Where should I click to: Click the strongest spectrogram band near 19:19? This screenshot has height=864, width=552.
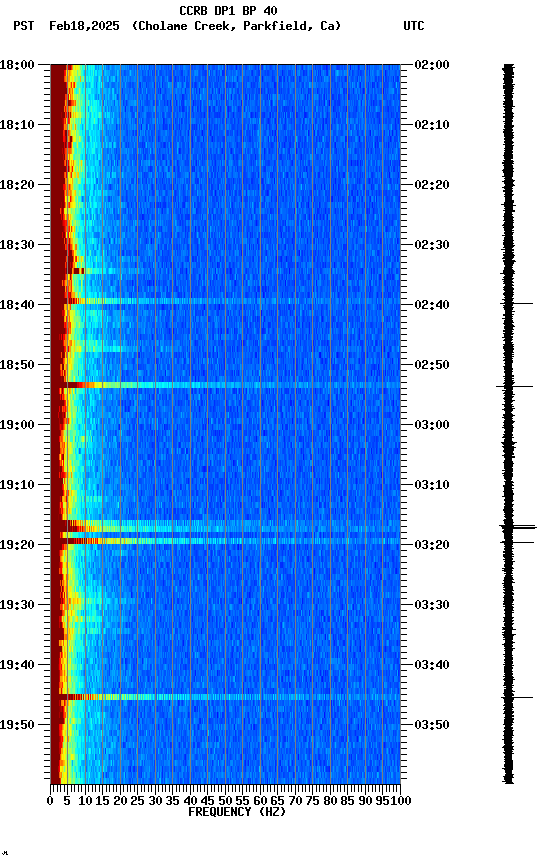[x=225, y=541]
